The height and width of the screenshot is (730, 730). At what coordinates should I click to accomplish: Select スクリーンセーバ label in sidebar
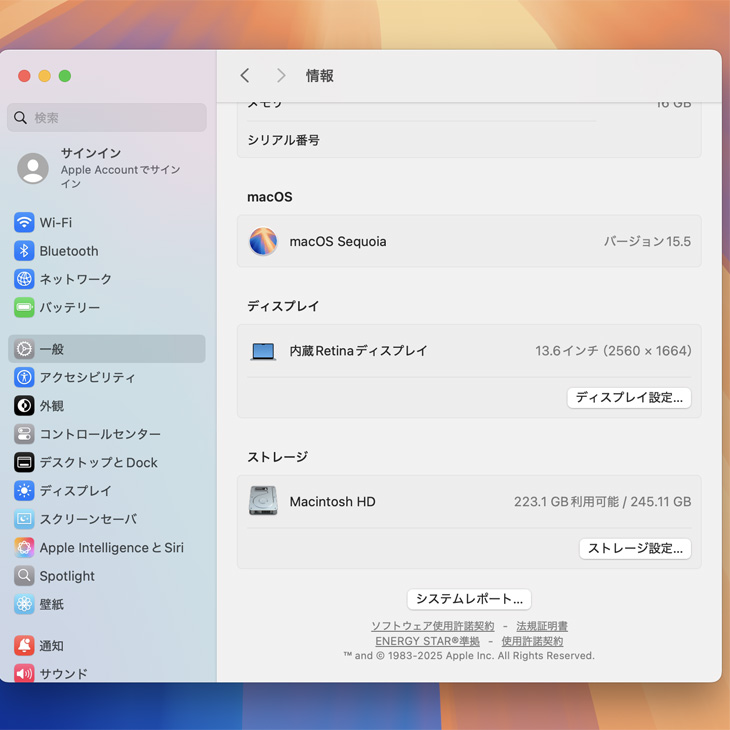click(x=88, y=519)
